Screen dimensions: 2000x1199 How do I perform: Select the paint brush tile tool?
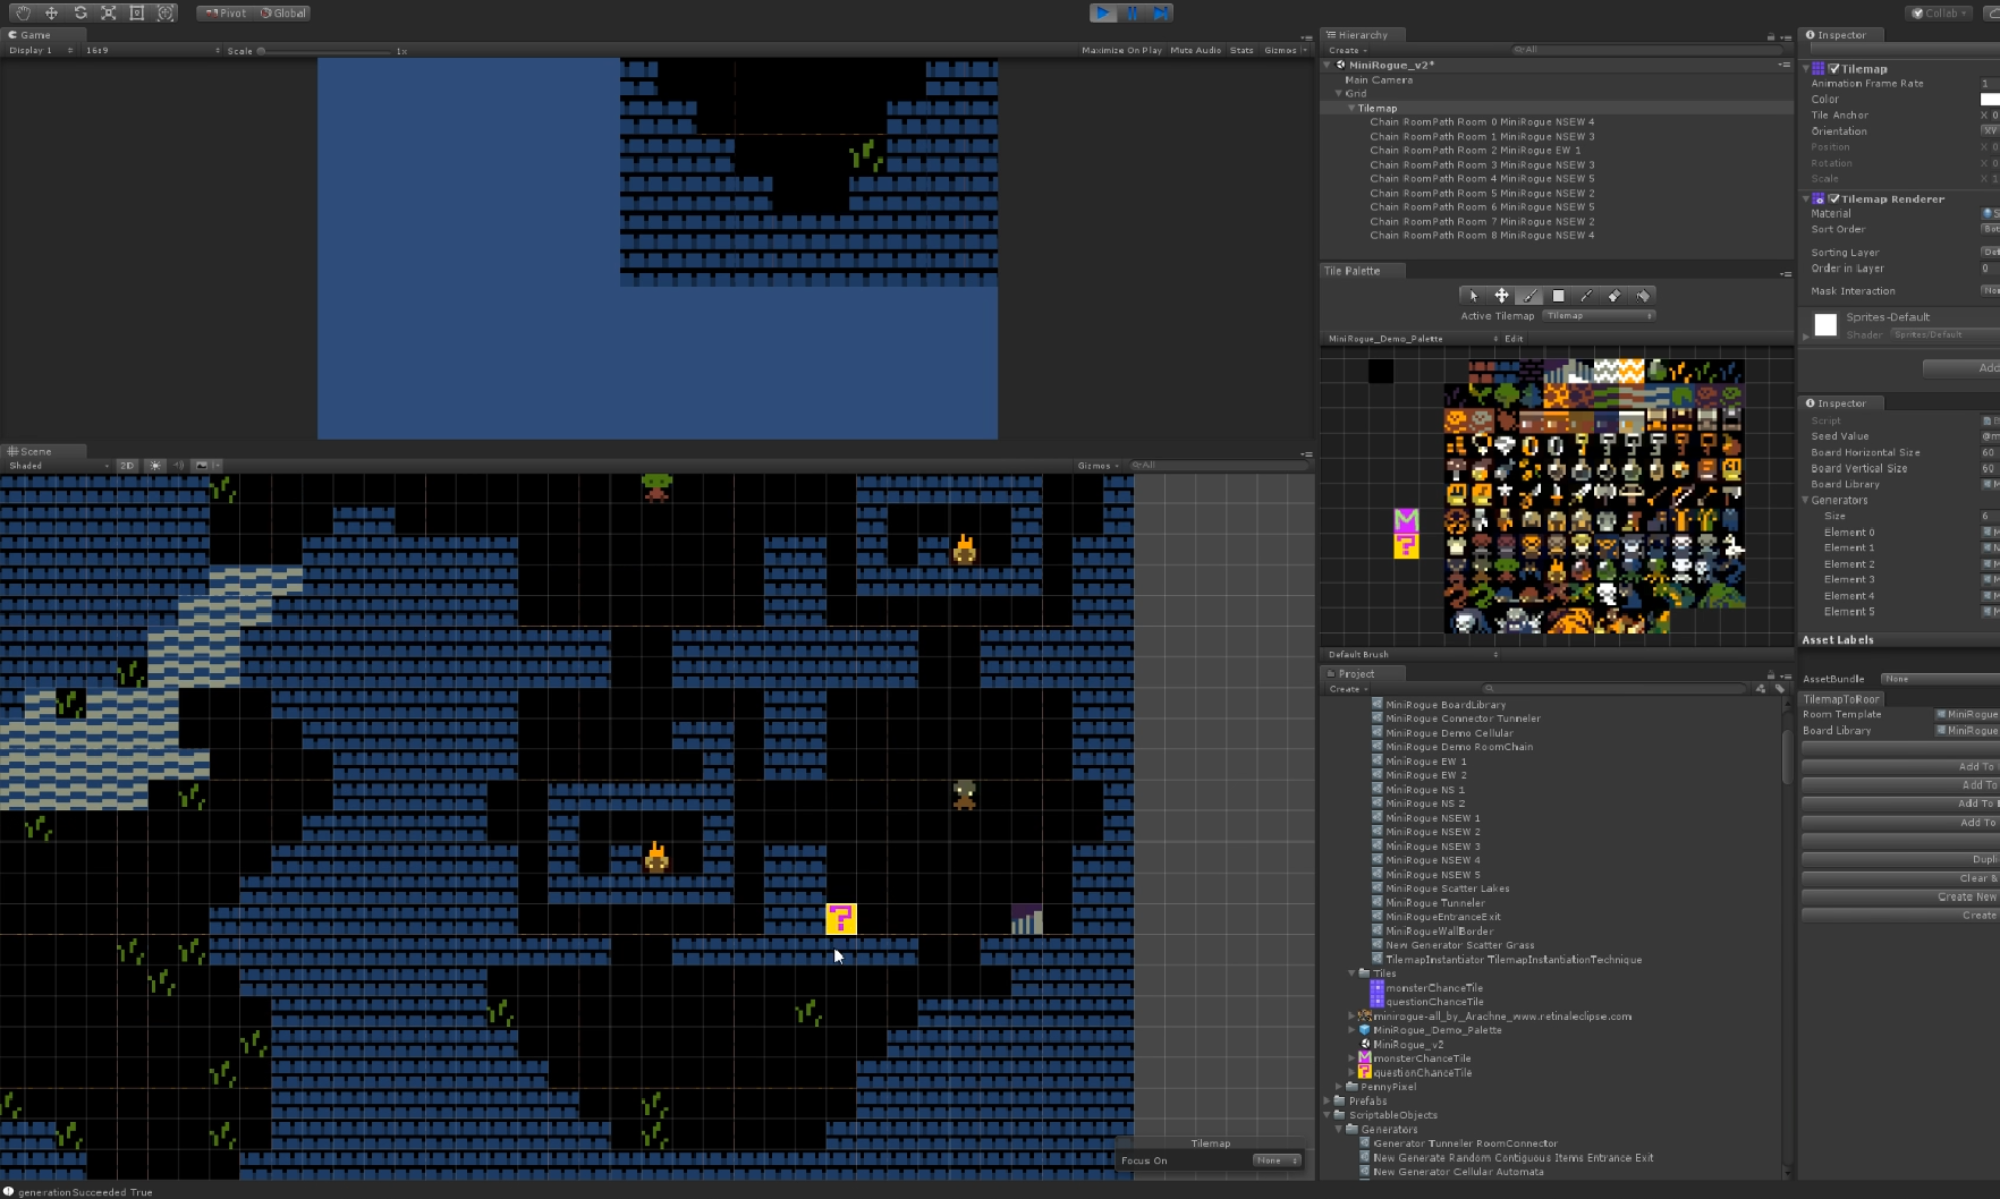pos(1529,295)
